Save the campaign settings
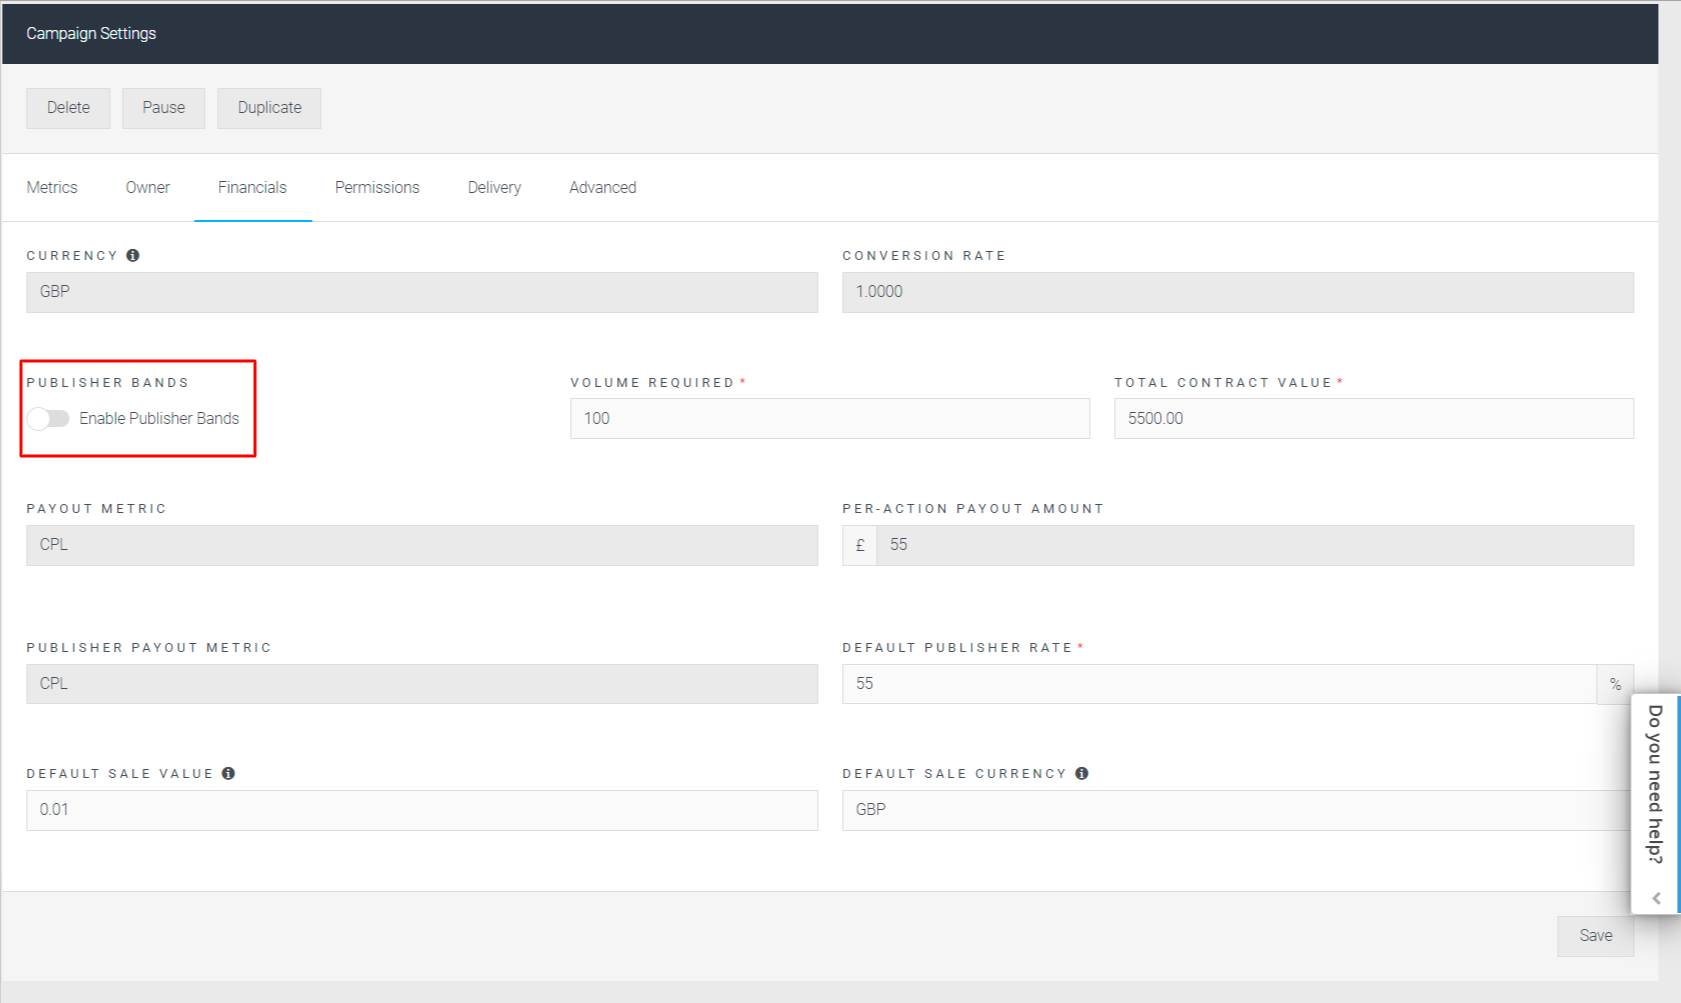 (1595, 936)
